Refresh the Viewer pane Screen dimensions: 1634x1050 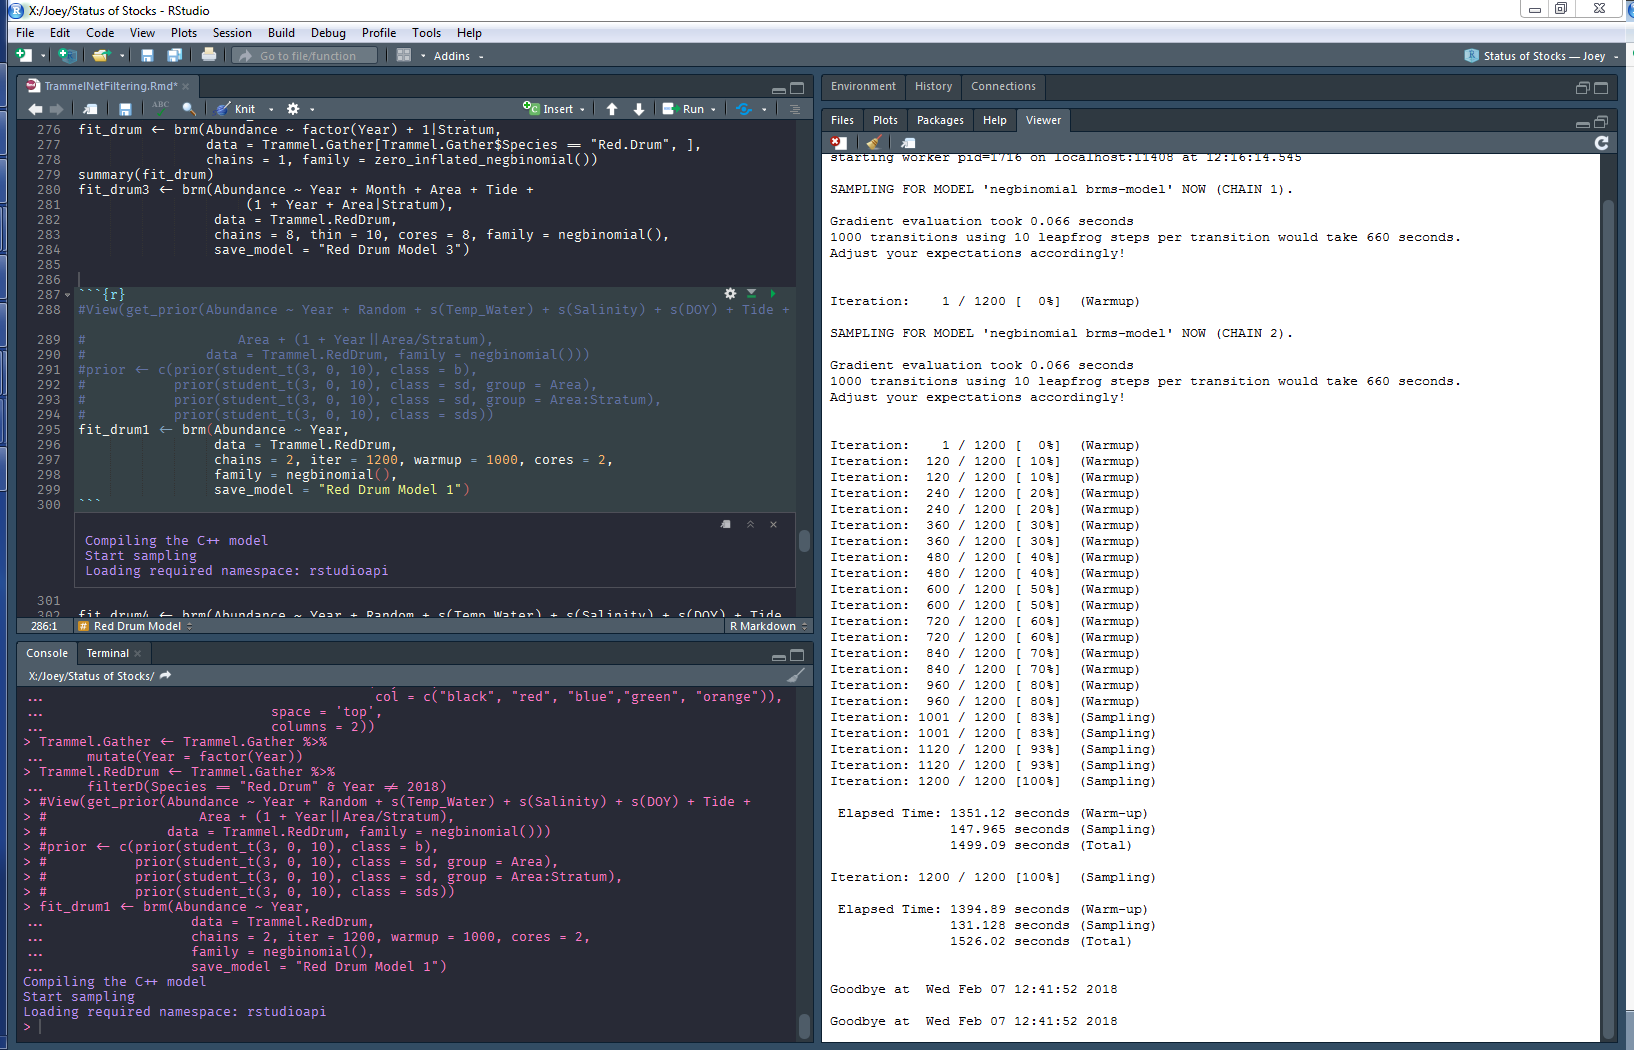(x=1602, y=142)
